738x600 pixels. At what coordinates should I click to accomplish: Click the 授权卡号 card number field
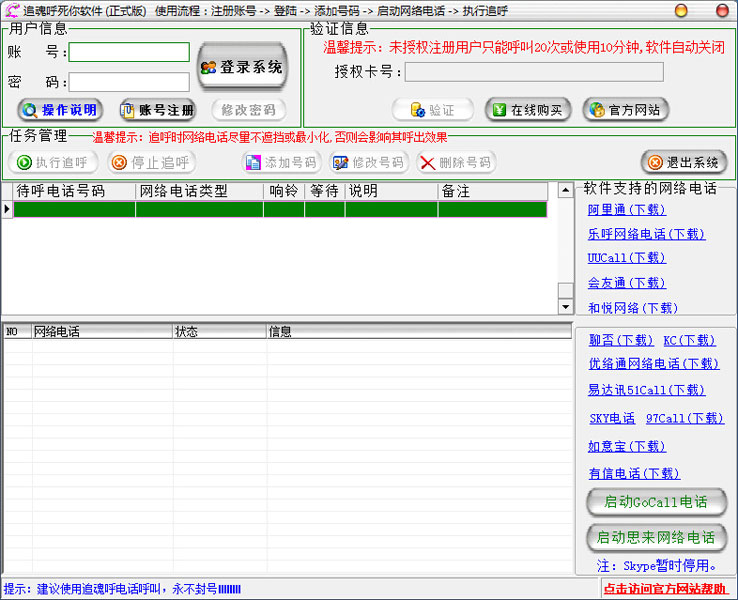(x=534, y=72)
